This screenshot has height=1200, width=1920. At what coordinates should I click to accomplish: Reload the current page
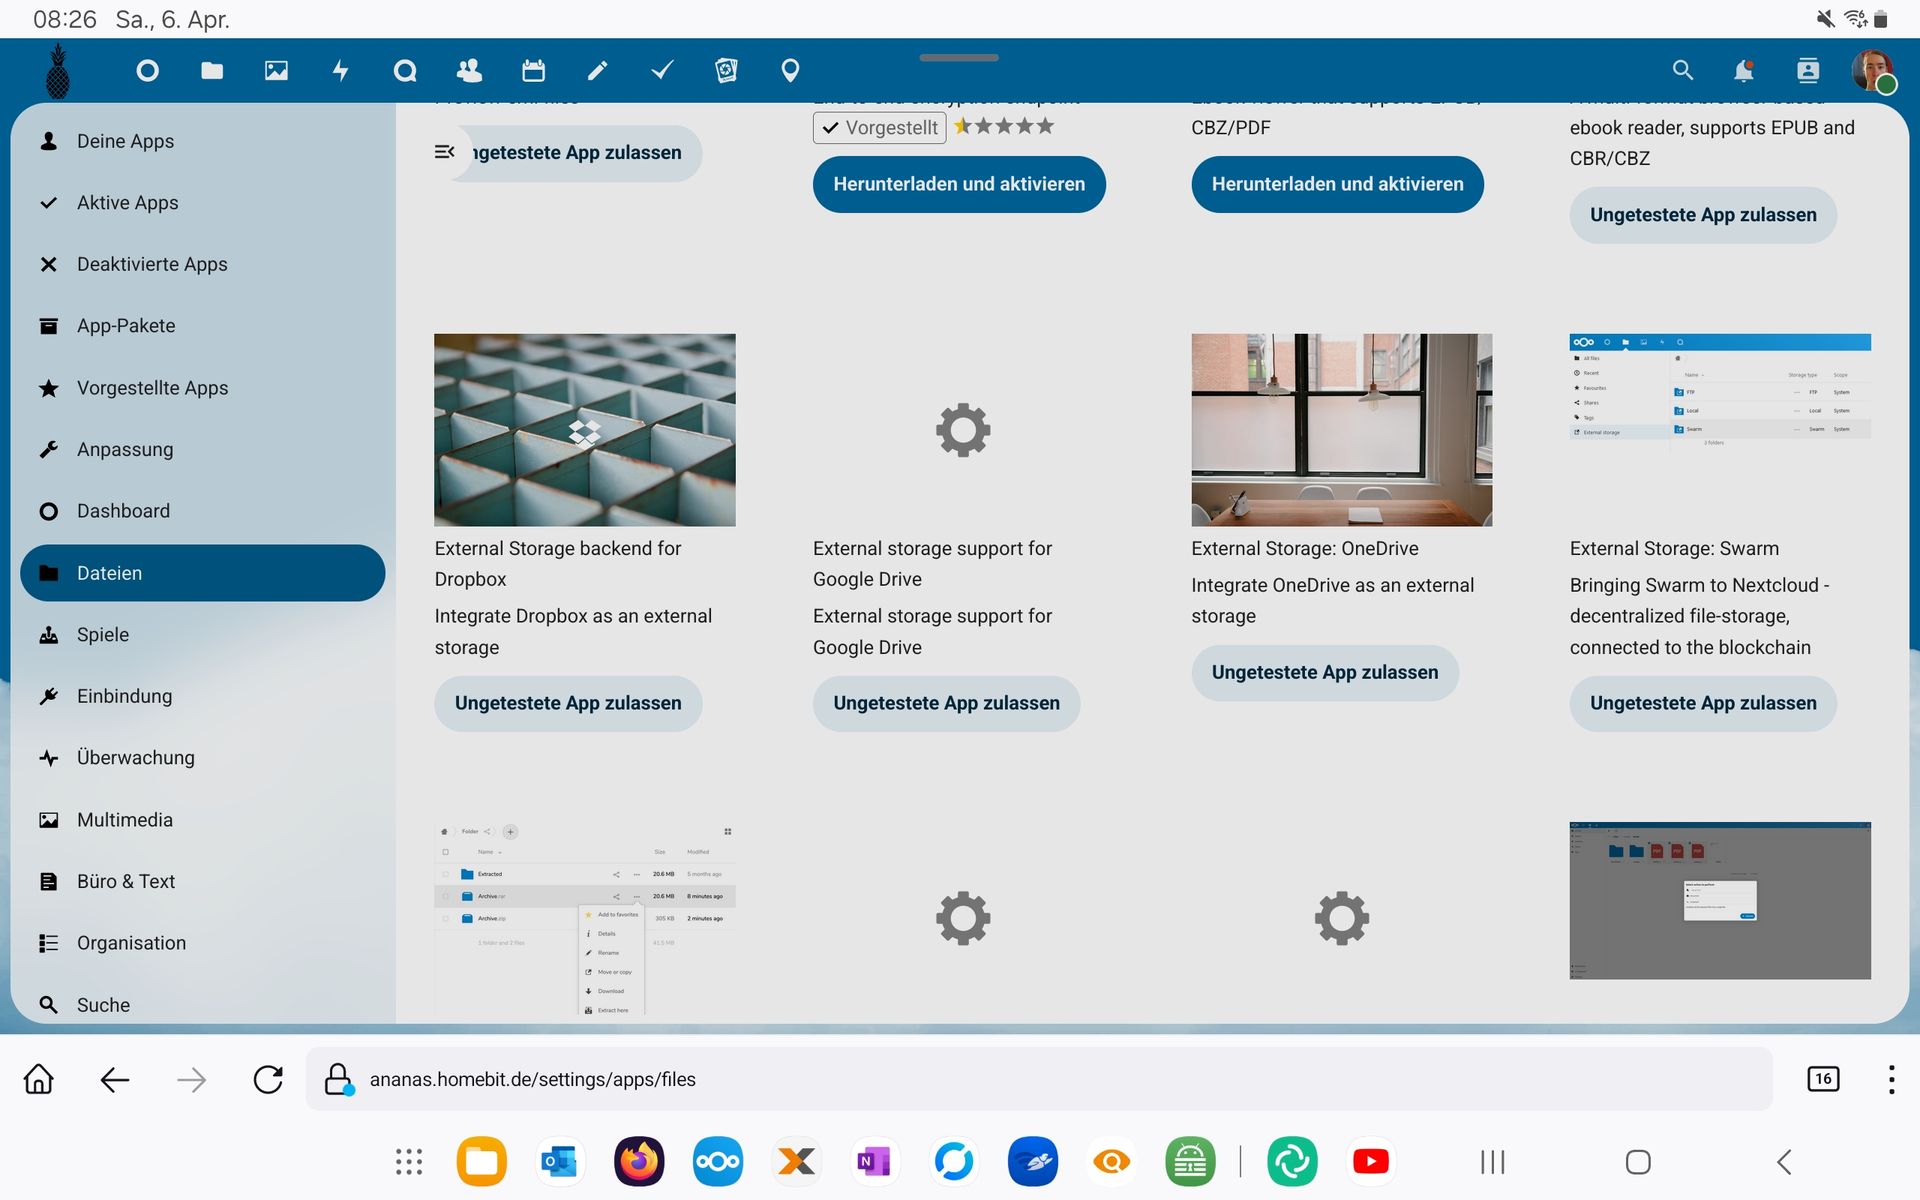268,1079
